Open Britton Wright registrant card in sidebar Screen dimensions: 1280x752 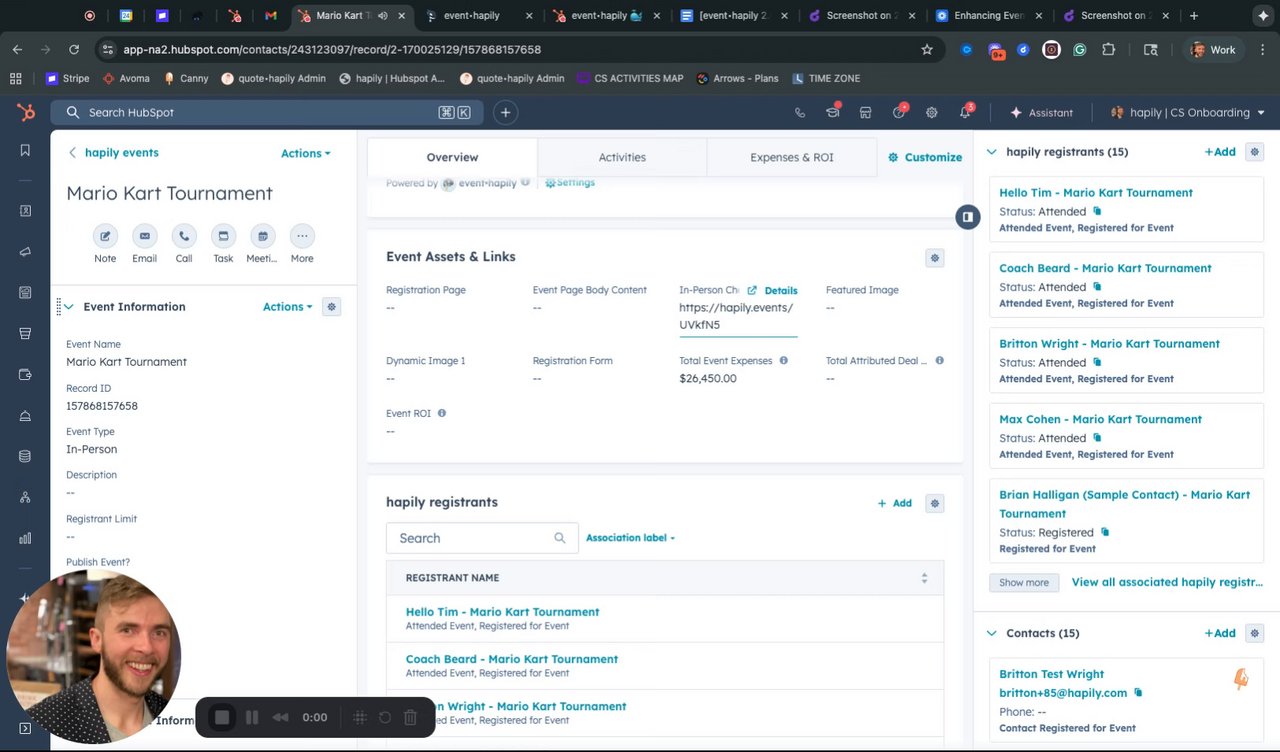pyautogui.click(x=1109, y=344)
